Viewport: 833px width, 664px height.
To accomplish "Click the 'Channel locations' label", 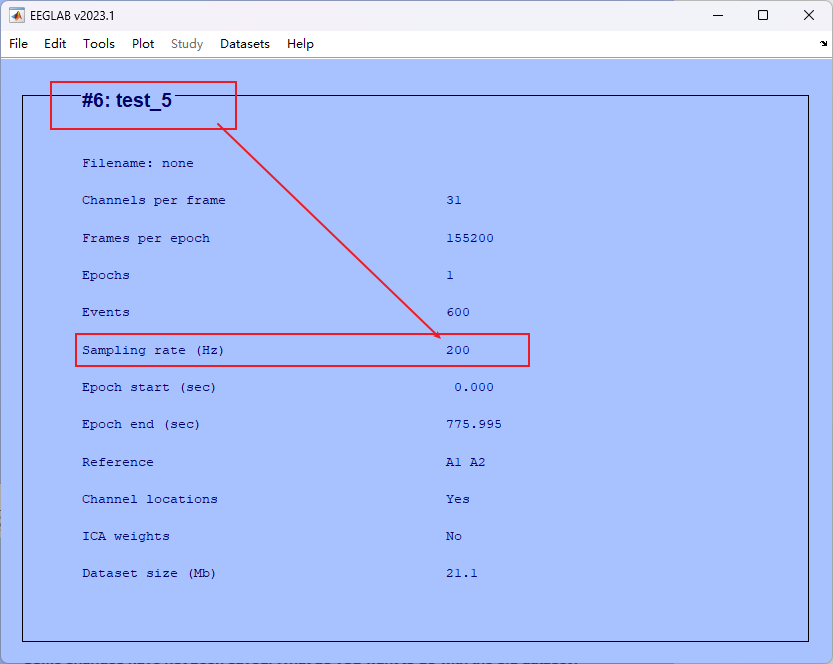I will tap(150, 499).
